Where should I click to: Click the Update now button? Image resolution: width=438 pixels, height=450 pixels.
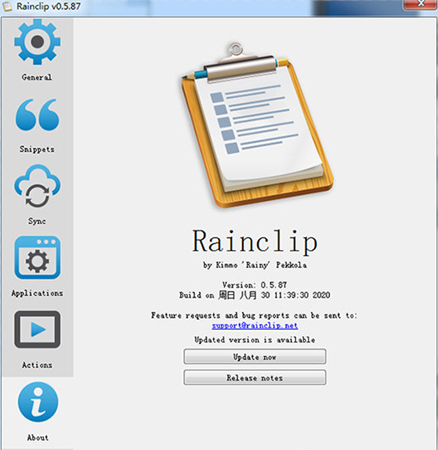pos(255,357)
